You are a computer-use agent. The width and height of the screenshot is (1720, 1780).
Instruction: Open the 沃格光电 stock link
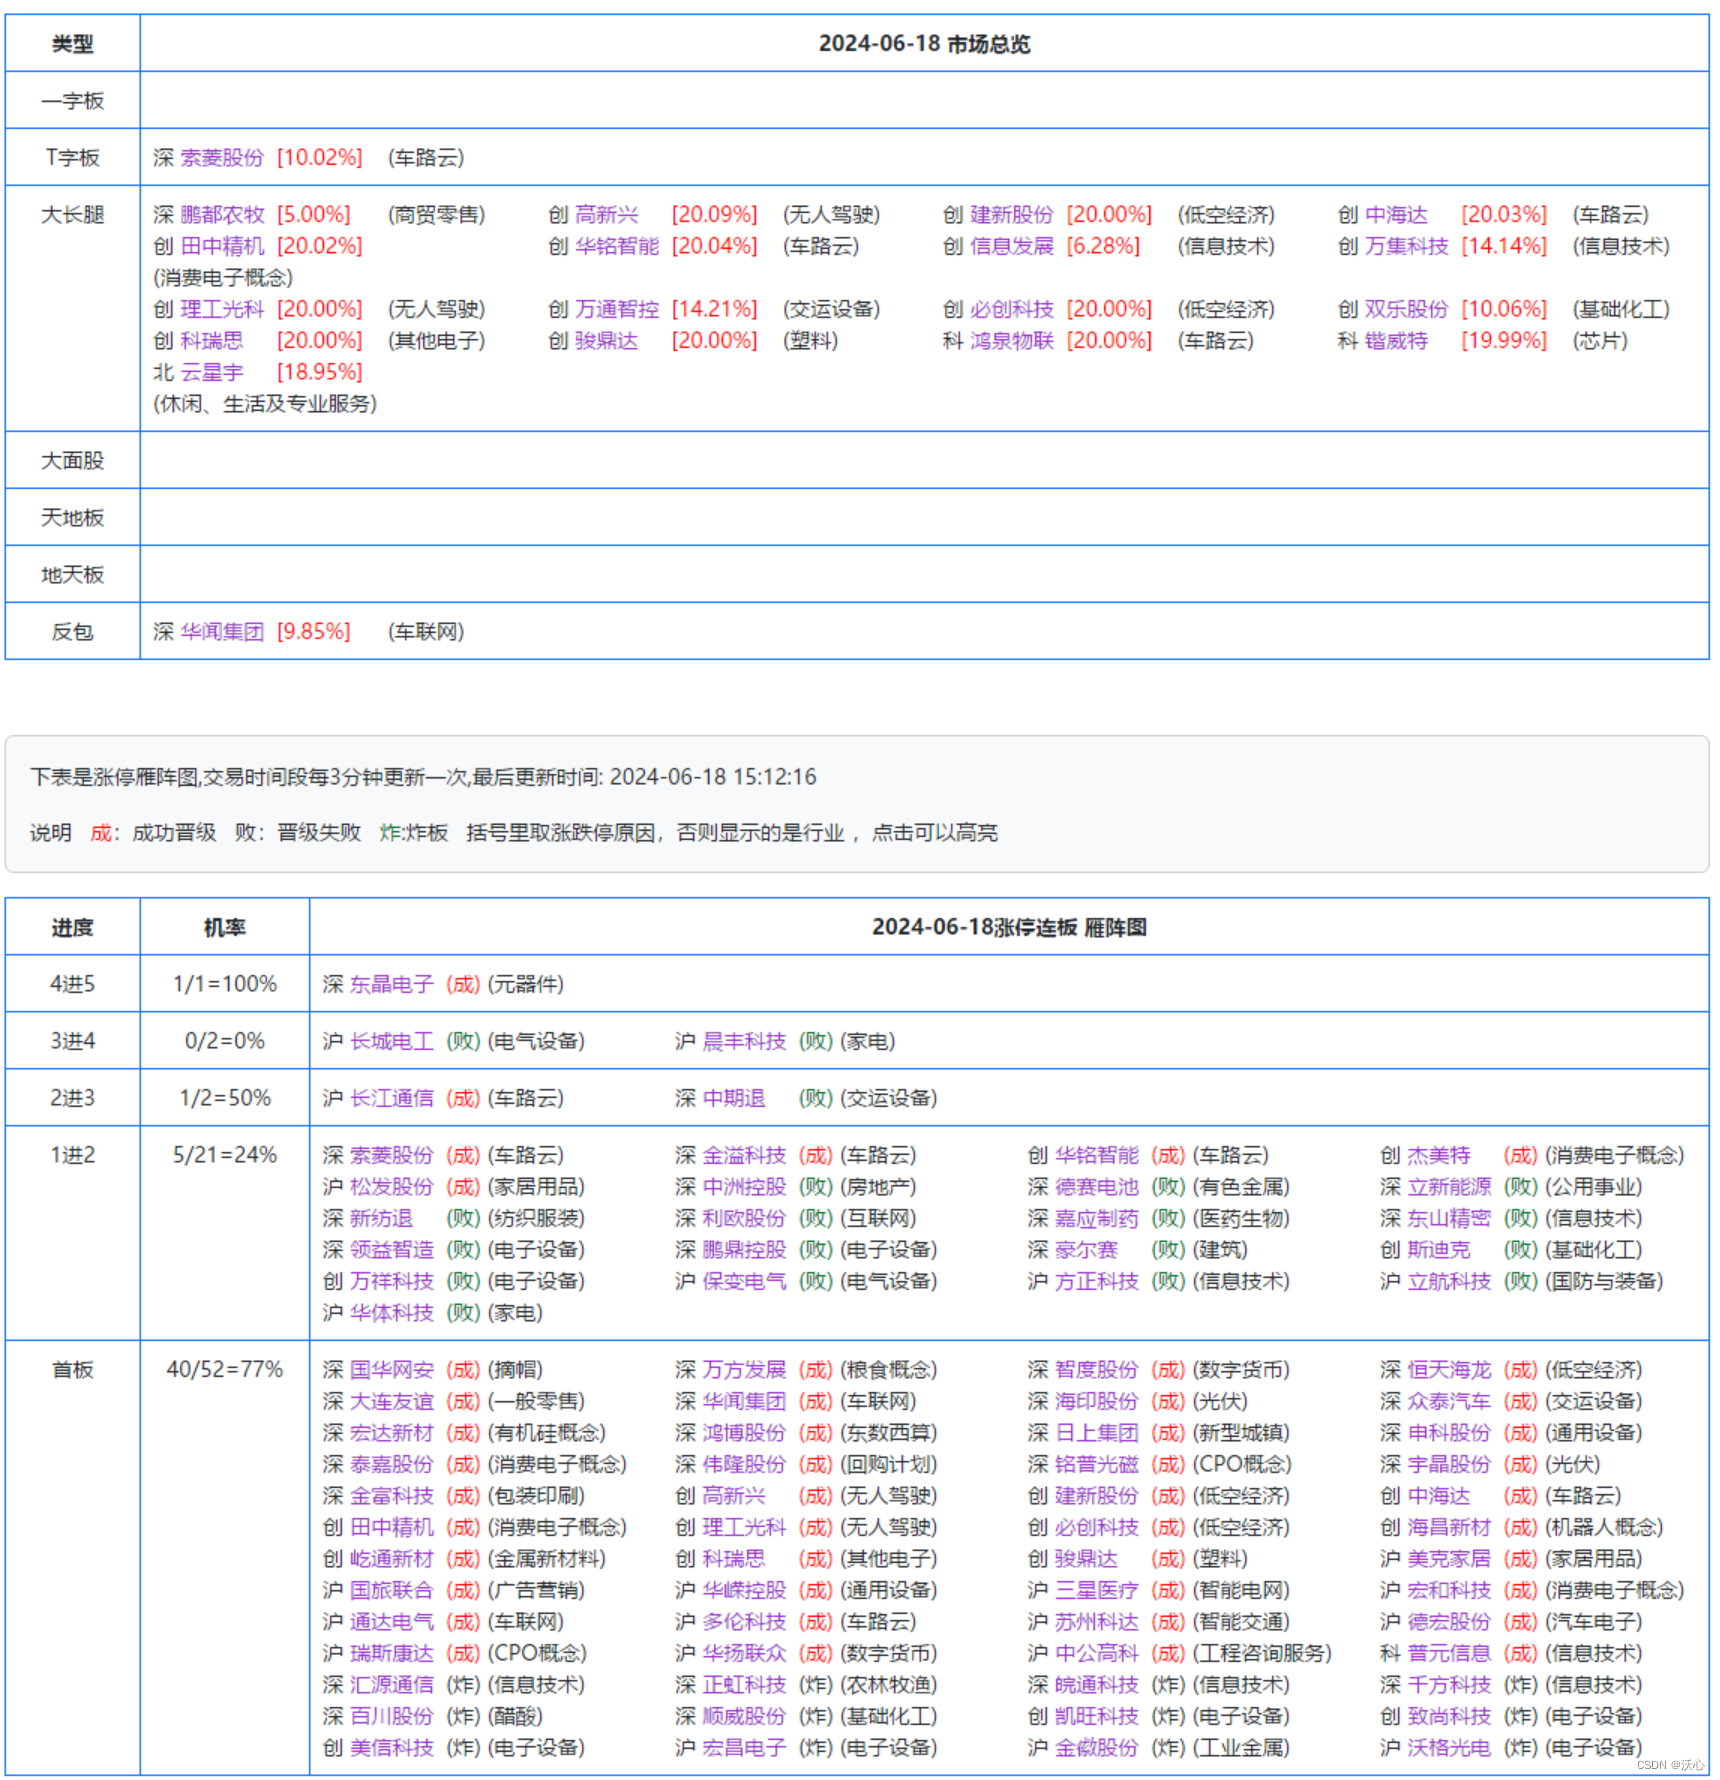click(x=1449, y=1747)
